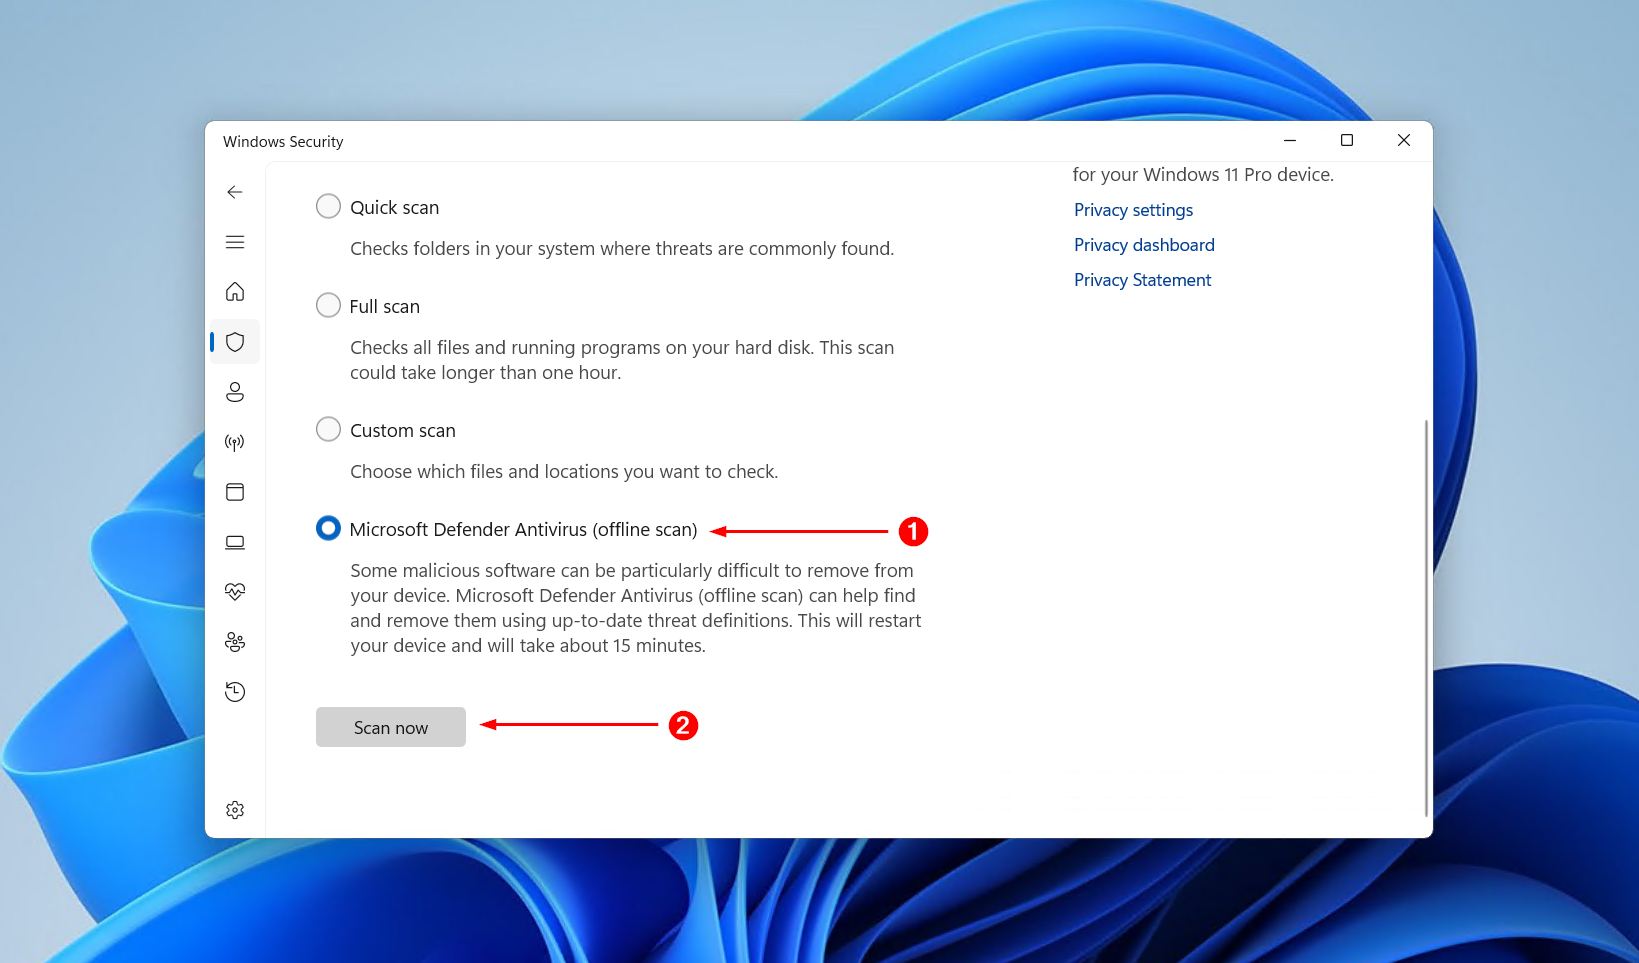
Task: Click 'Checks all files and running programs' text
Action: point(622,360)
